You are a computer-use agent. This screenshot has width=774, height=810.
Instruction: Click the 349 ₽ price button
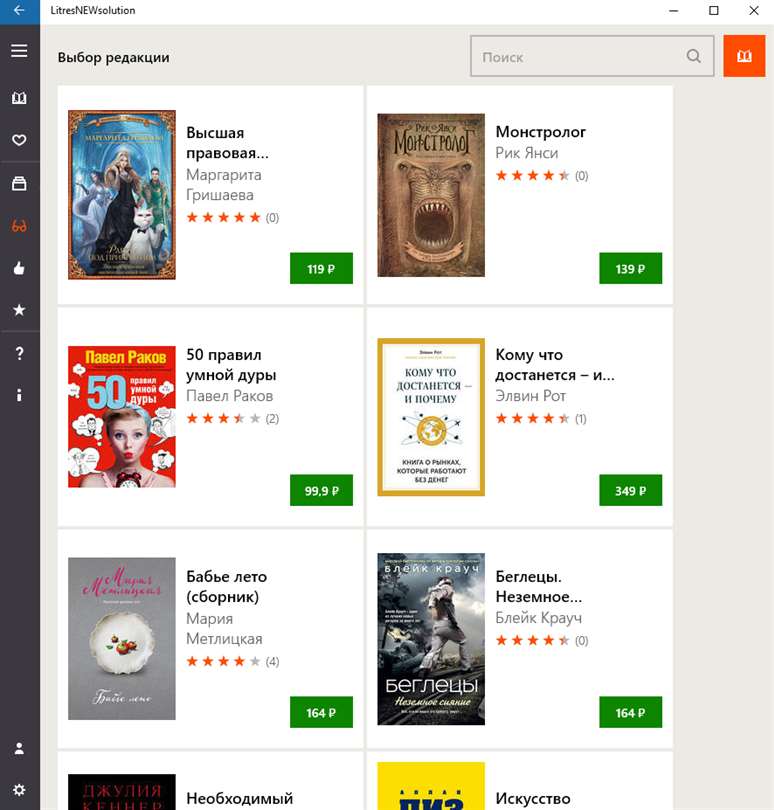tap(630, 490)
